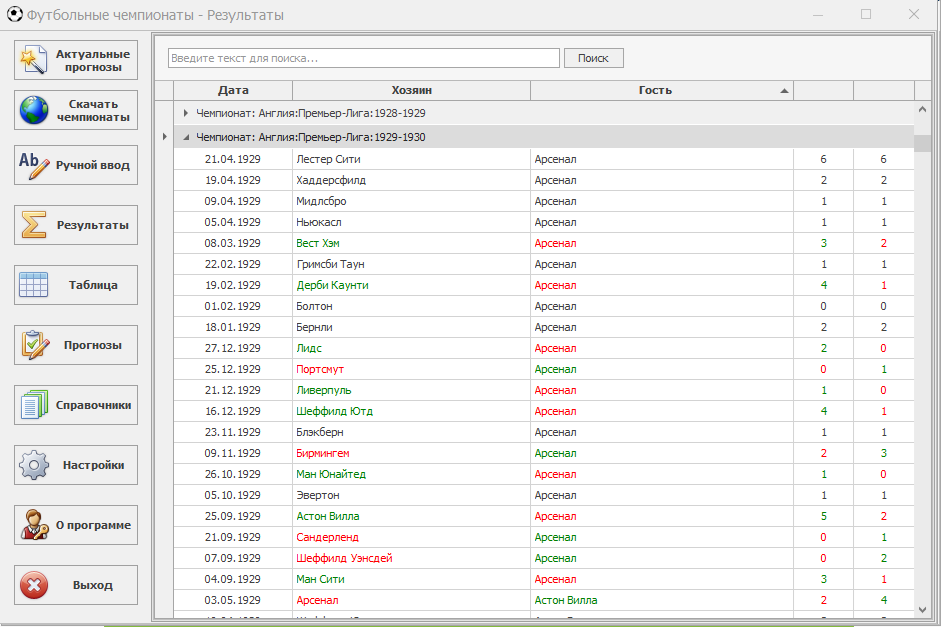Viewport: 941px width, 627px height.
Task: Click the vertical scrollbar thumb
Action: click(x=922, y=143)
